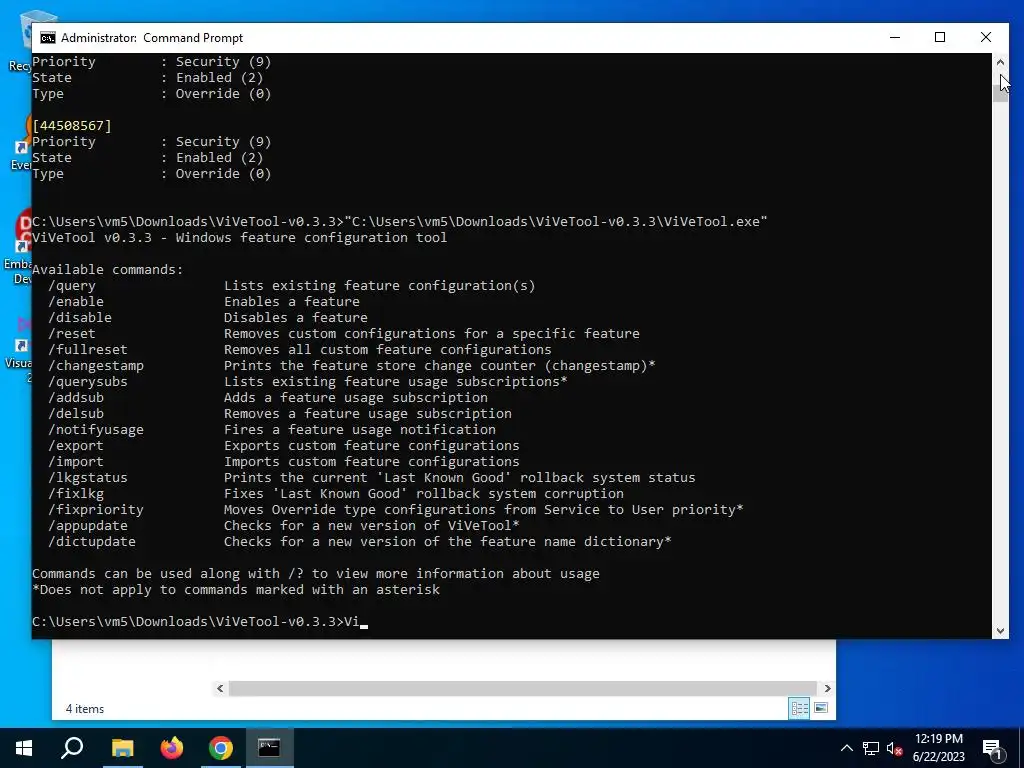Click the 'Available commands:' heading
Screen dimensions: 1024x768
tap(108, 270)
